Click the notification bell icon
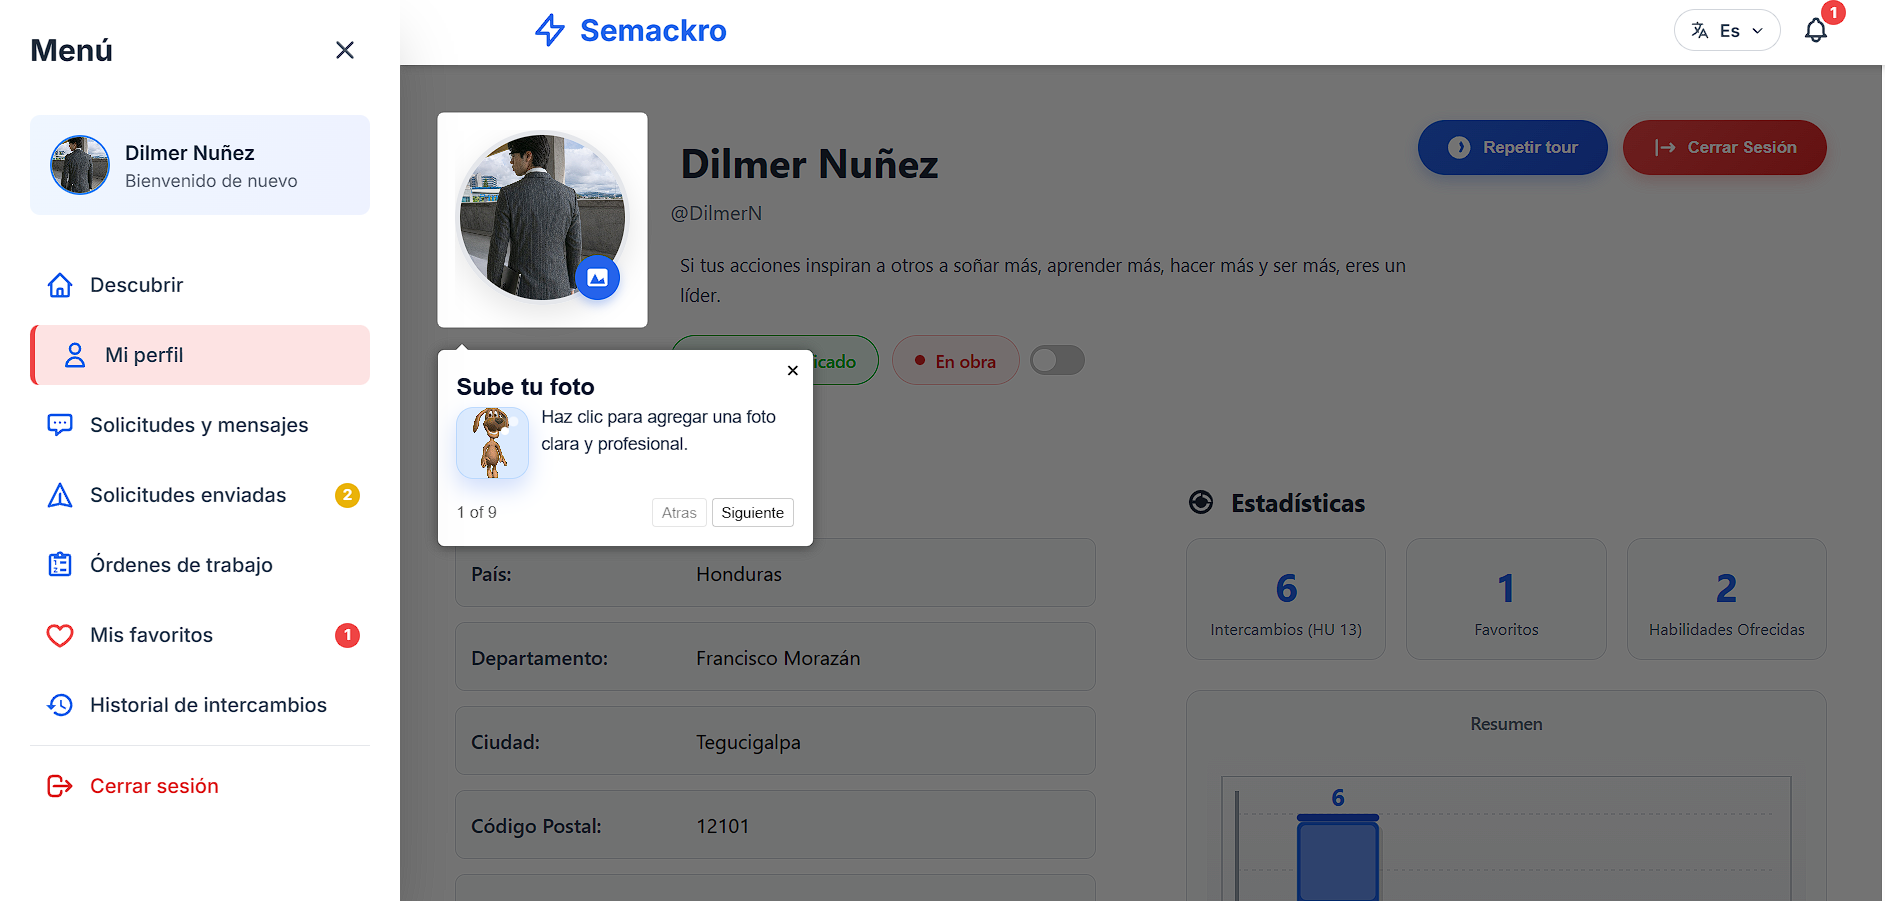This screenshot has height=901, width=1885. coord(1815,31)
